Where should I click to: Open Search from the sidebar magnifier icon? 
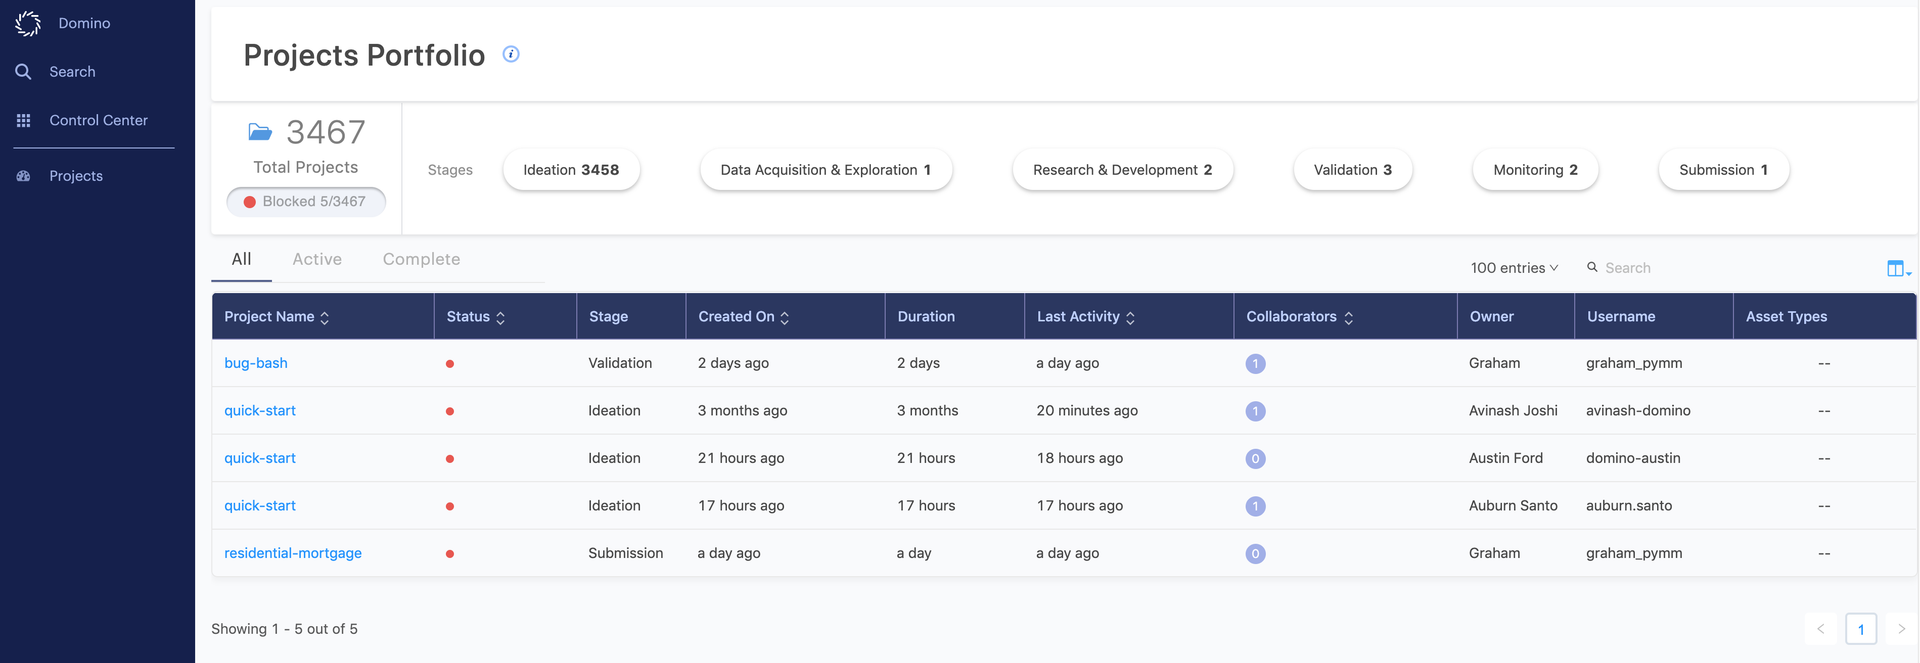pos(23,72)
